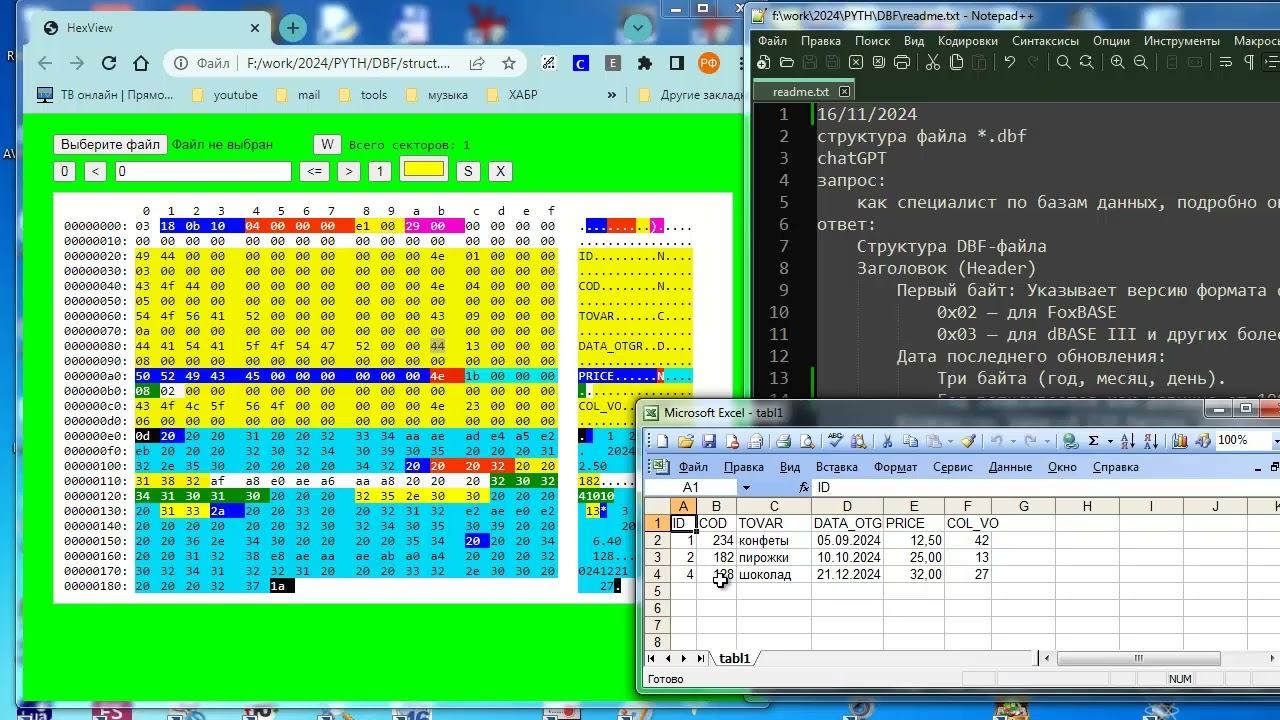1280x720 pixels.
Task: Click New file icon in Notepad++ toolbar
Action: (x=762, y=62)
